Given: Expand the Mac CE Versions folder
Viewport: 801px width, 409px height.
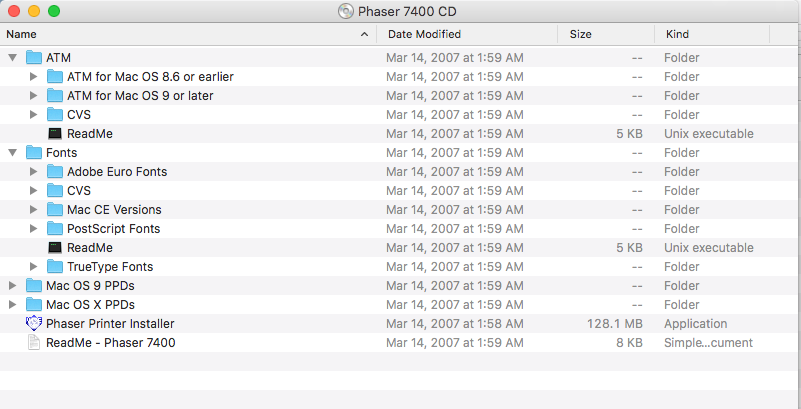Looking at the screenshot, I should point(33,210).
